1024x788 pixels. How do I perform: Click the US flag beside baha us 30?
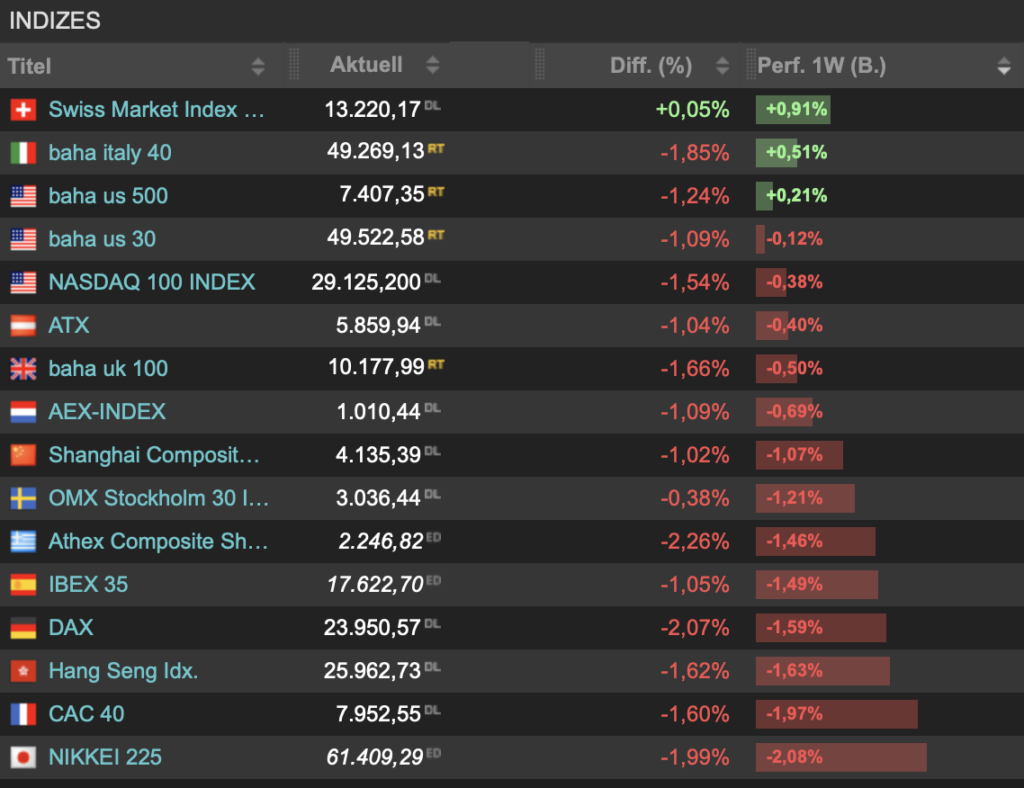(x=23, y=239)
